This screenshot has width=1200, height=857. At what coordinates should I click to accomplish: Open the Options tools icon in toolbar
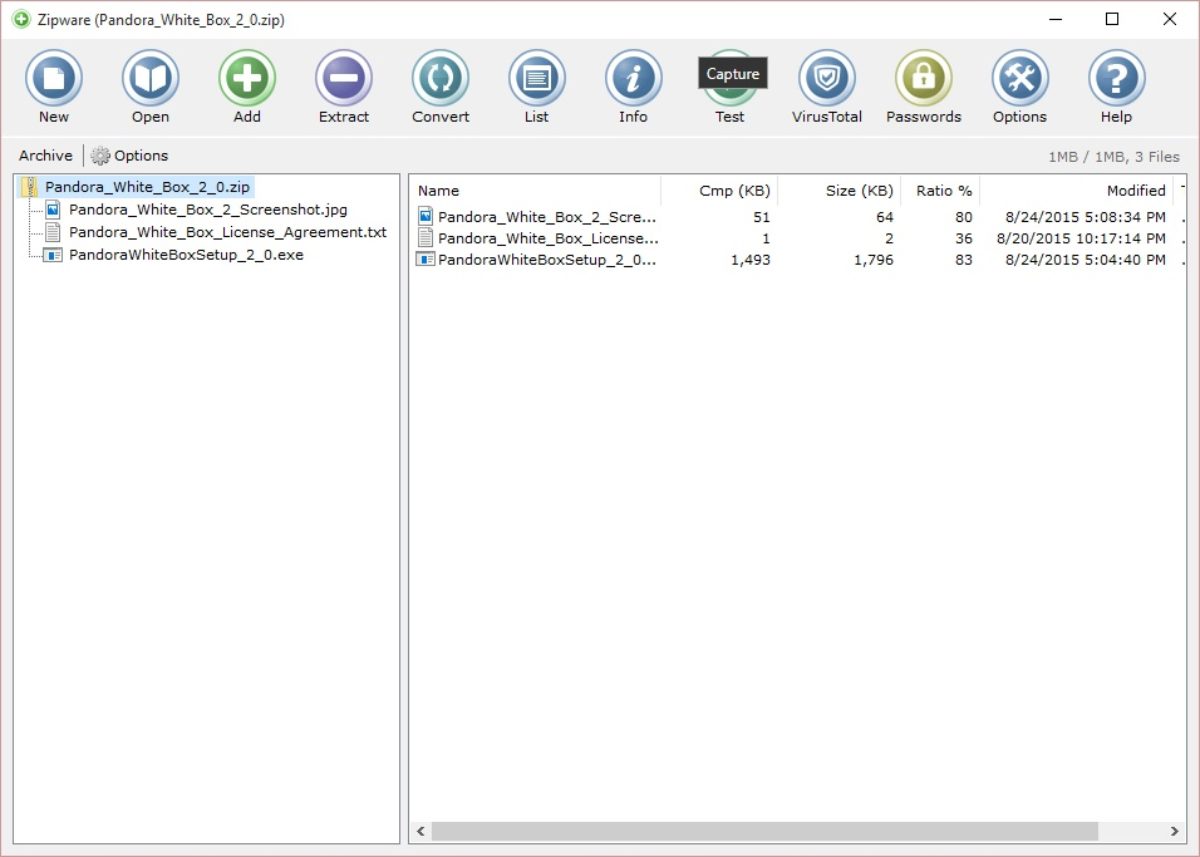[1020, 79]
